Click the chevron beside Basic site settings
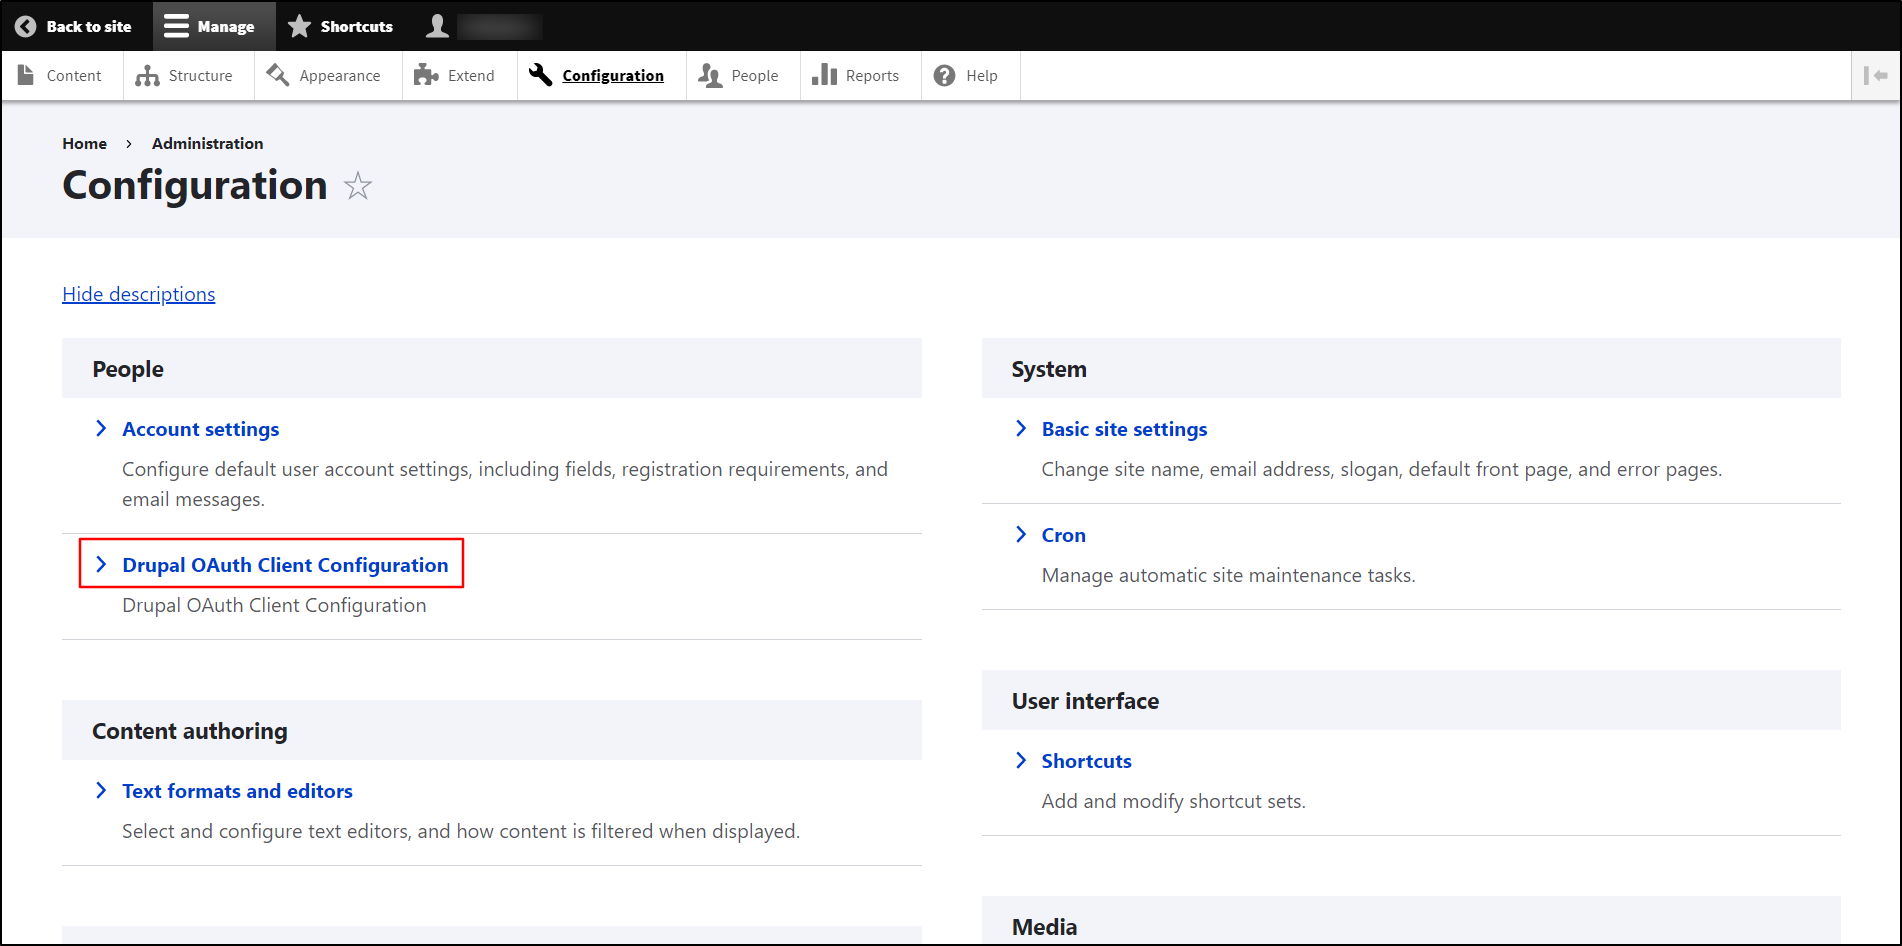The height and width of the screenshot is (946, 1902). 1021,429
